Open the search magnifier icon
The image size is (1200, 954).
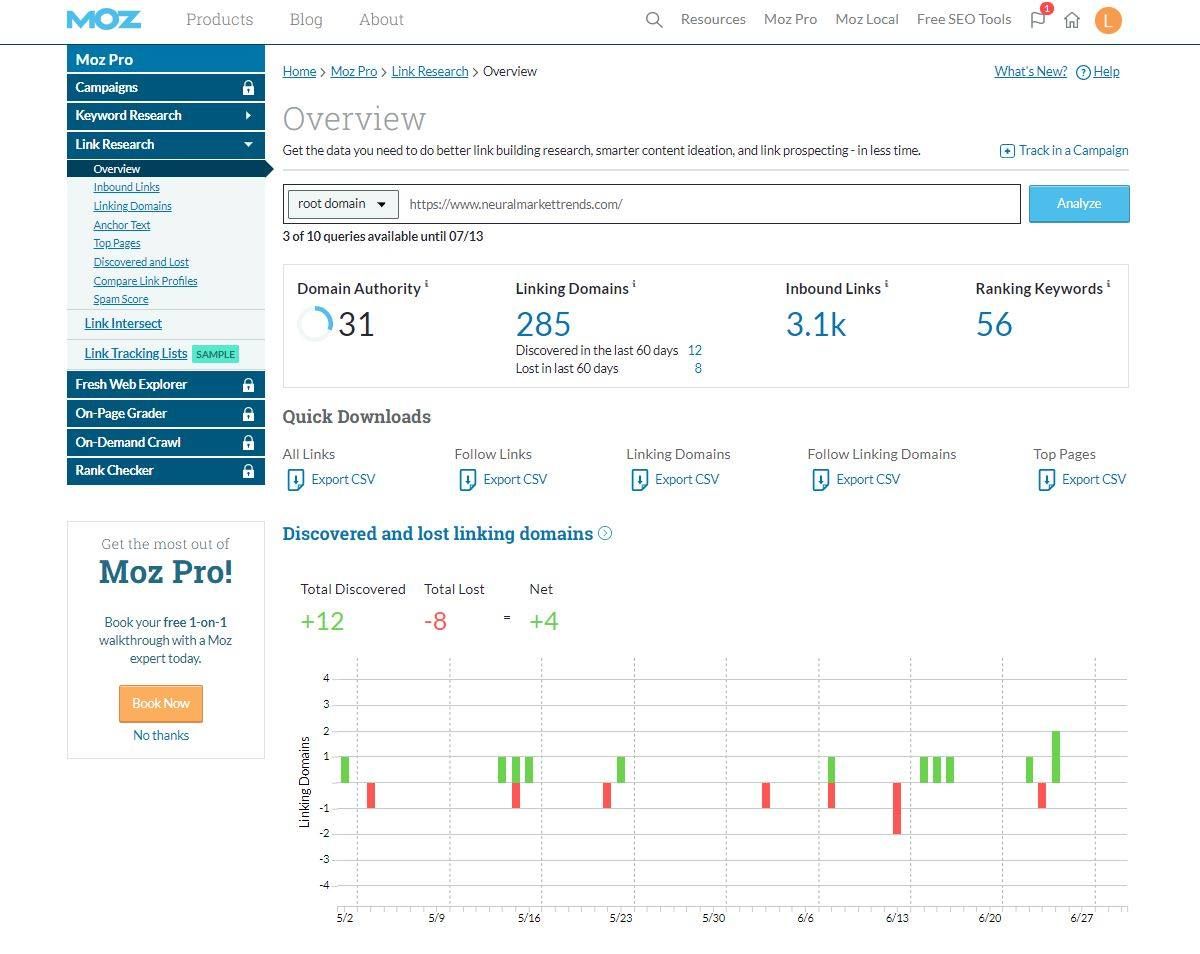pos(654,19)
